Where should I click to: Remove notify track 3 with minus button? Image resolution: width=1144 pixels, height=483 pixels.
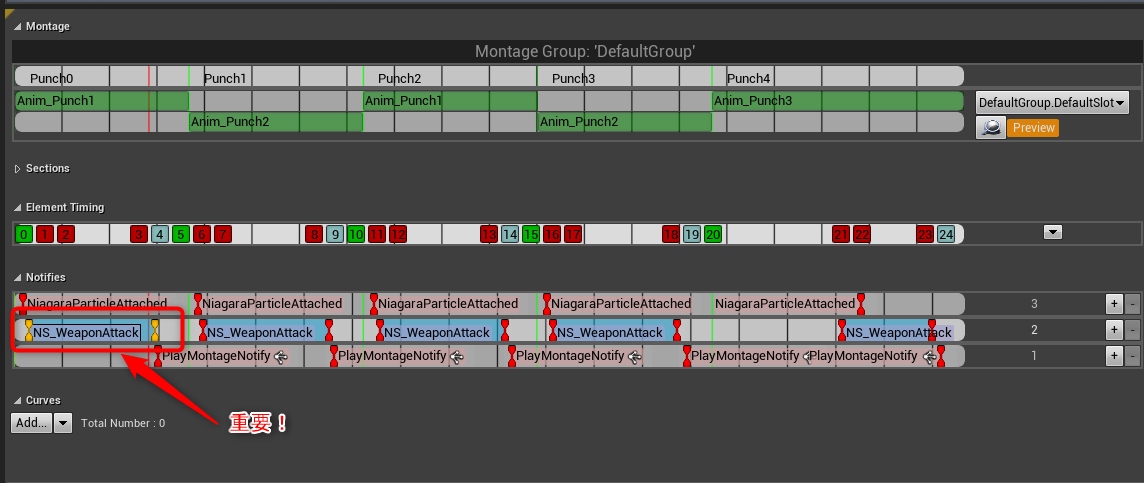coord(1132,304)
